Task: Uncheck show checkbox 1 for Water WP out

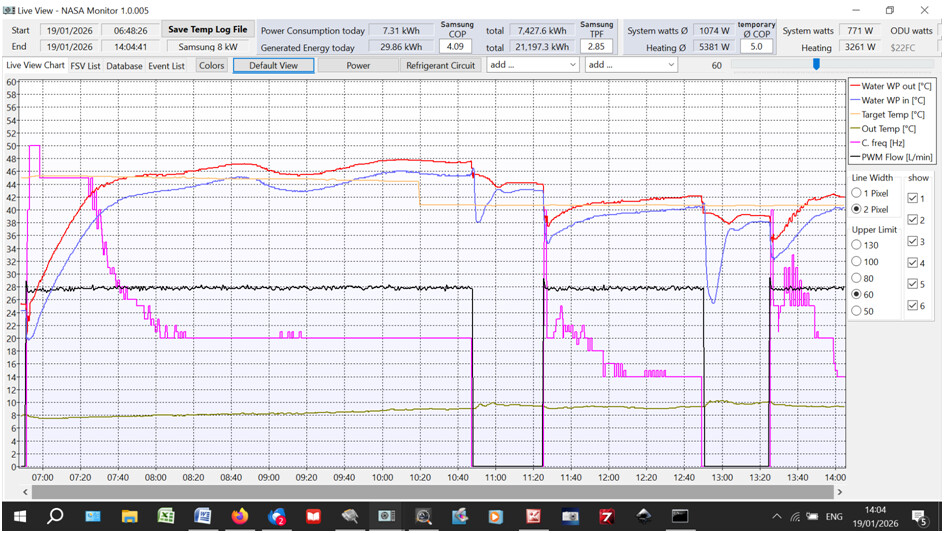Action: pyautogui.click(x=913, y=198)
